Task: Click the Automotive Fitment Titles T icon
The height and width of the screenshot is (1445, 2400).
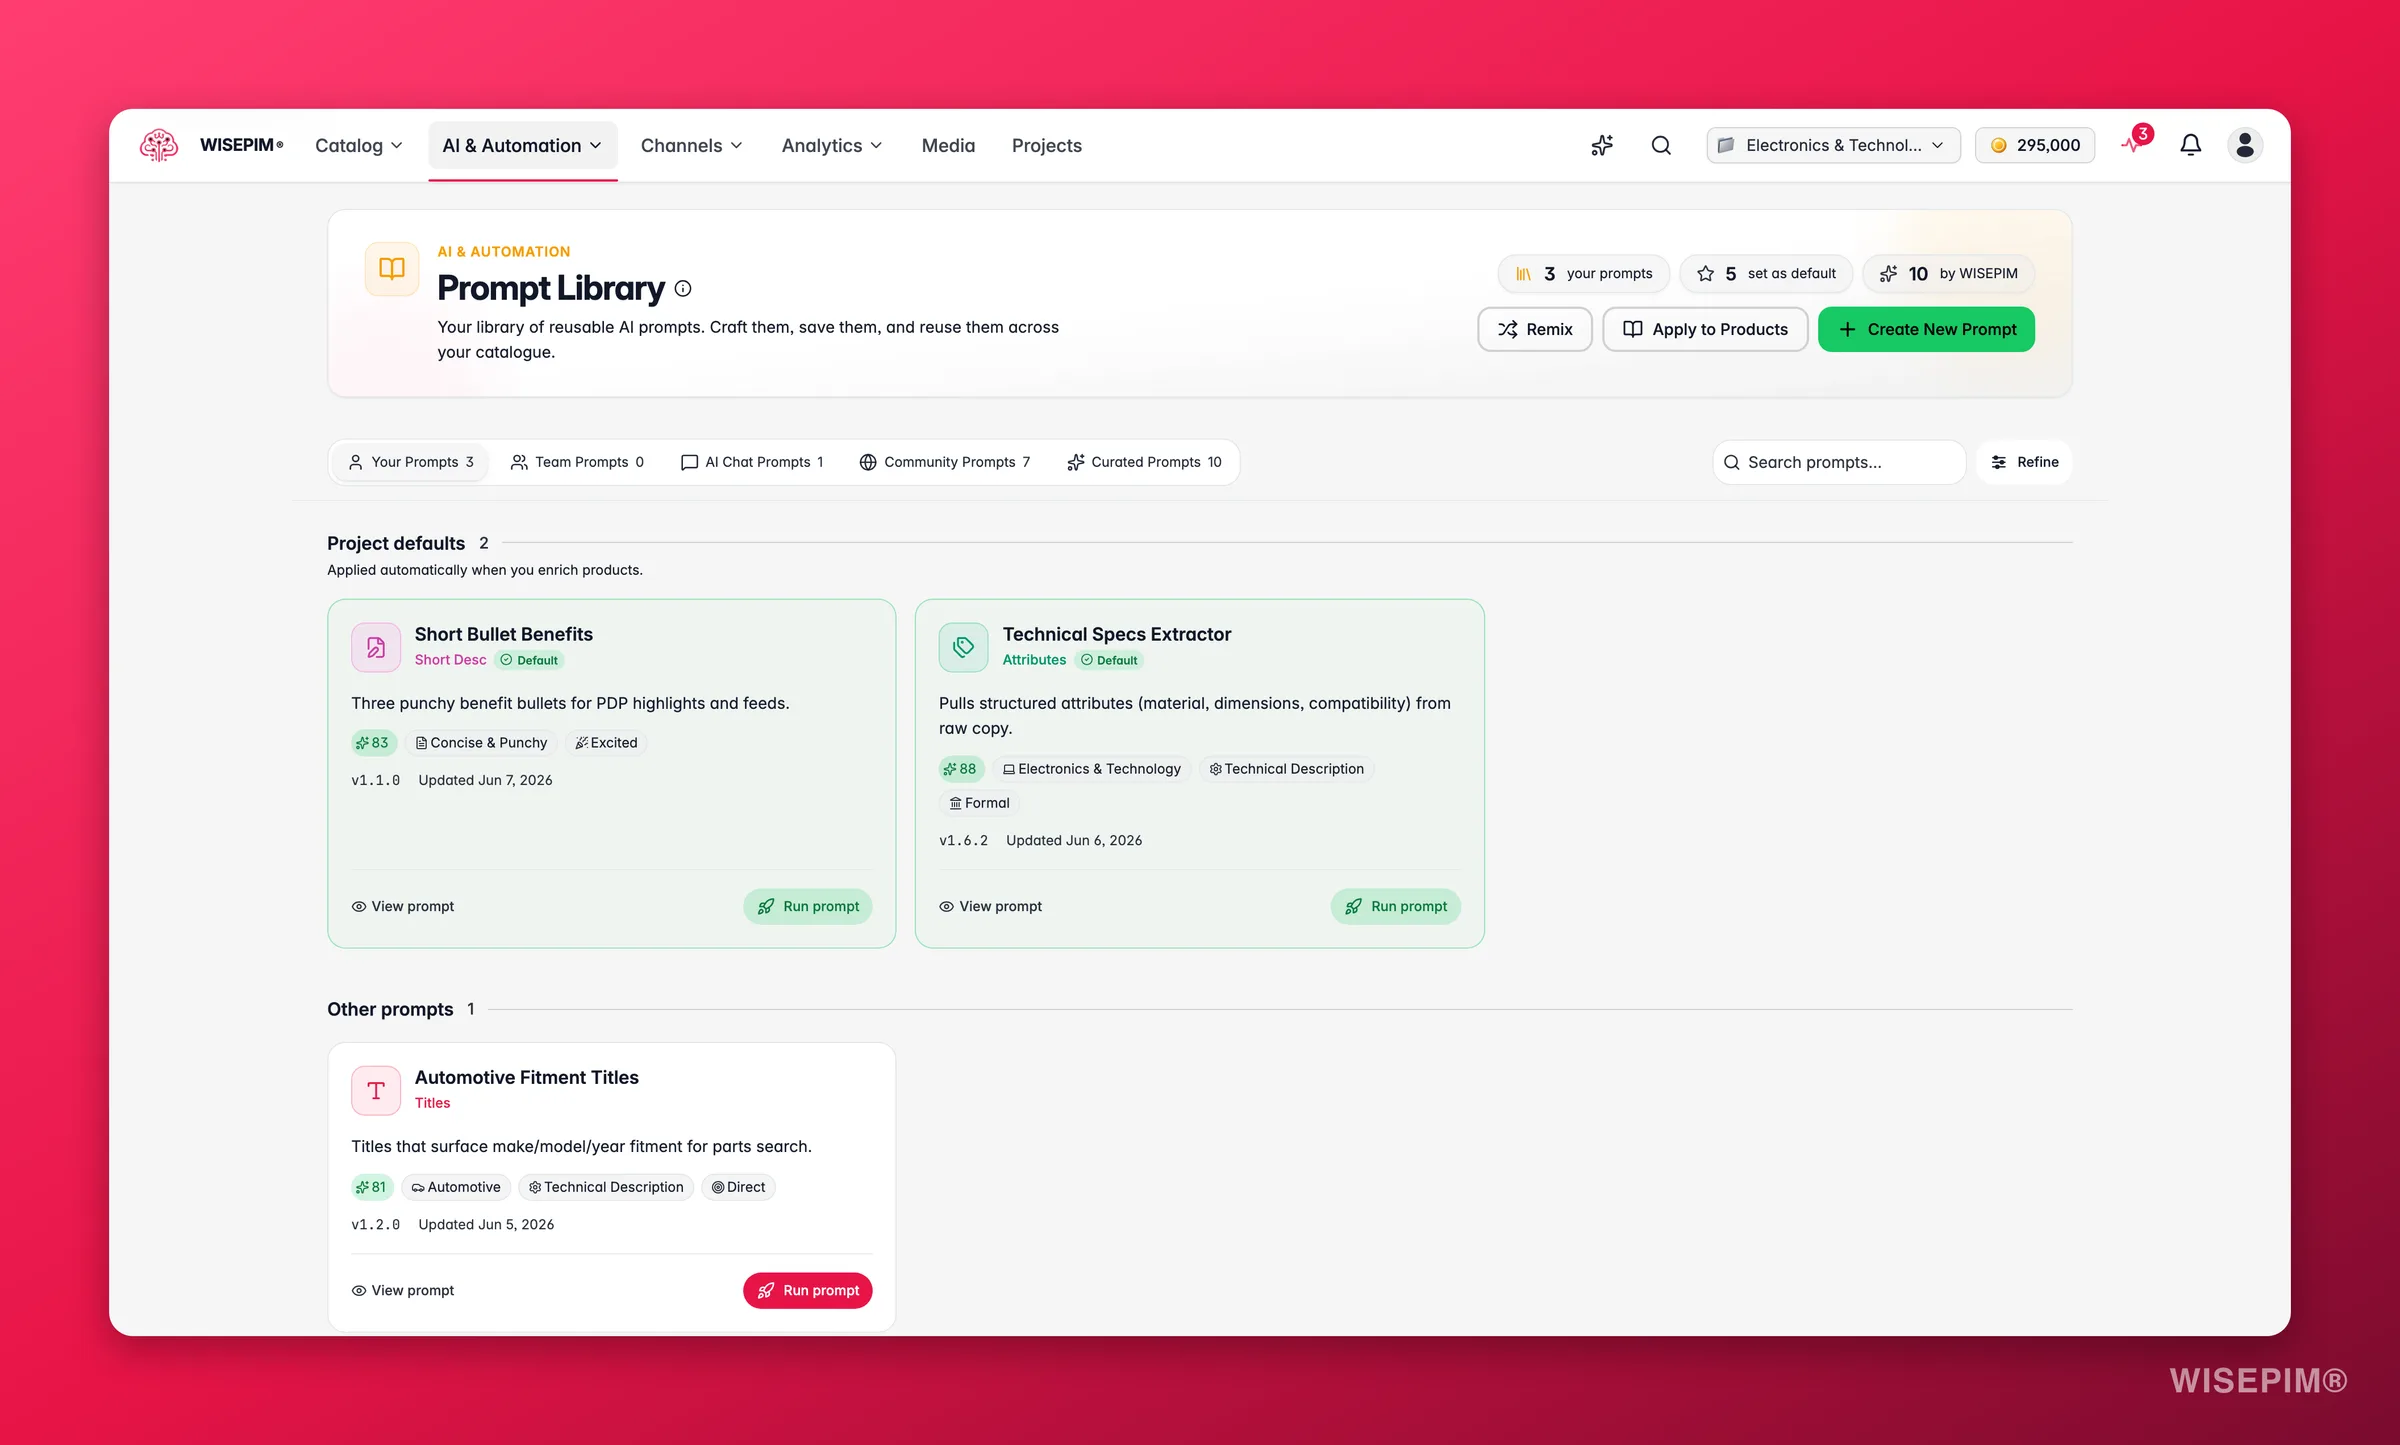Action: (376, 1090)
